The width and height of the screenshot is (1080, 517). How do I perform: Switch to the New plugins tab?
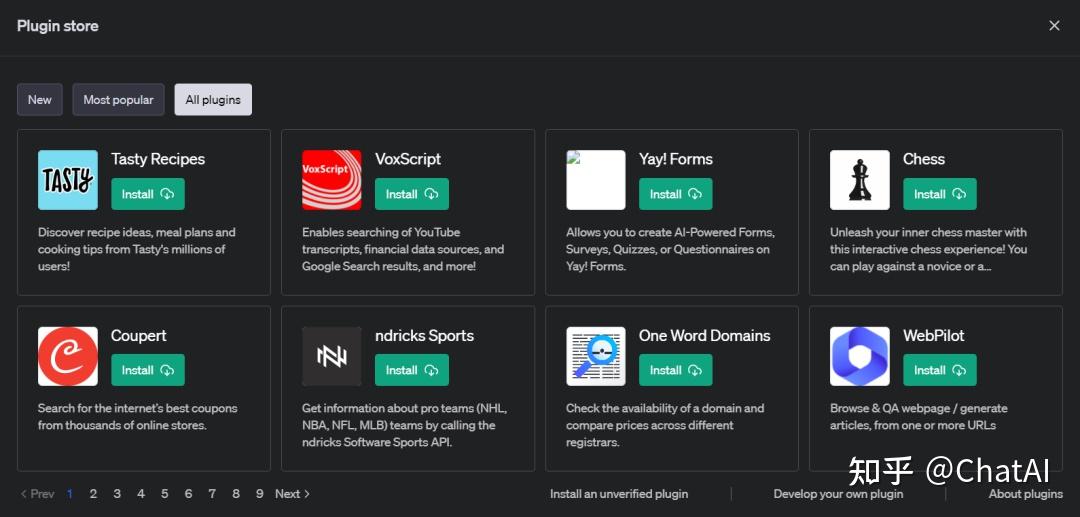click(40, 100)
